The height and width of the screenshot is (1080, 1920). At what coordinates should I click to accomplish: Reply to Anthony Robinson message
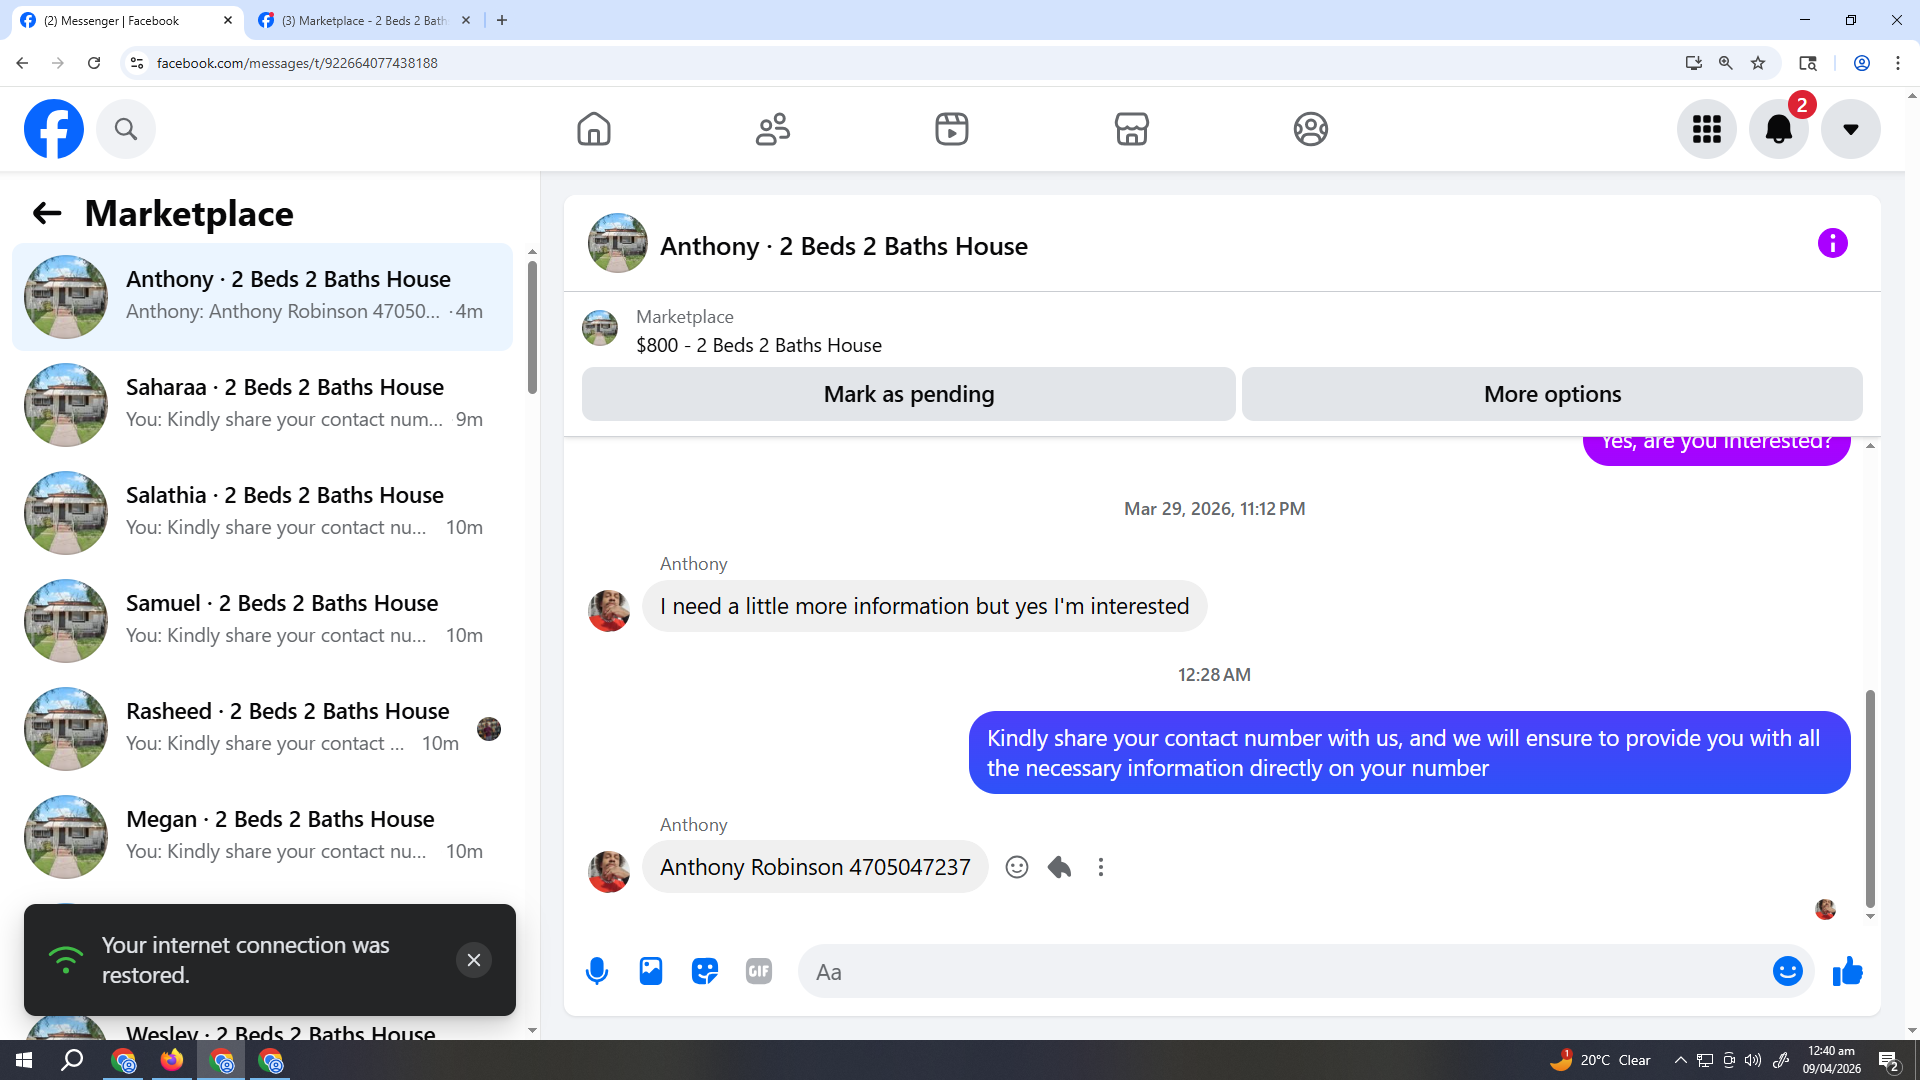click(1059, 867)
